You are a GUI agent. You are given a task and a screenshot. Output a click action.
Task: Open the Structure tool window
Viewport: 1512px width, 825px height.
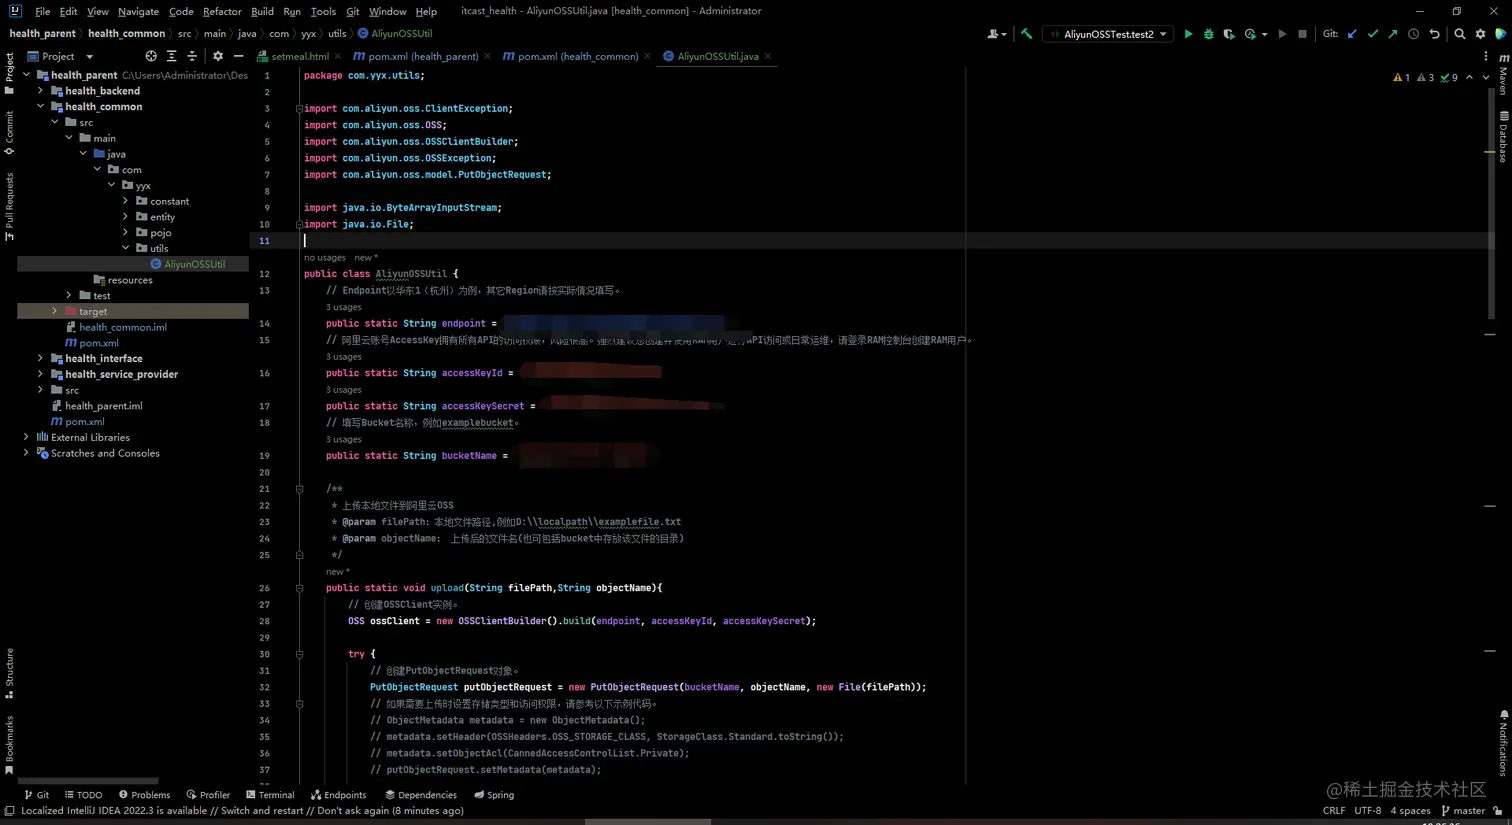pyautogui.click(x=9, y=673)
